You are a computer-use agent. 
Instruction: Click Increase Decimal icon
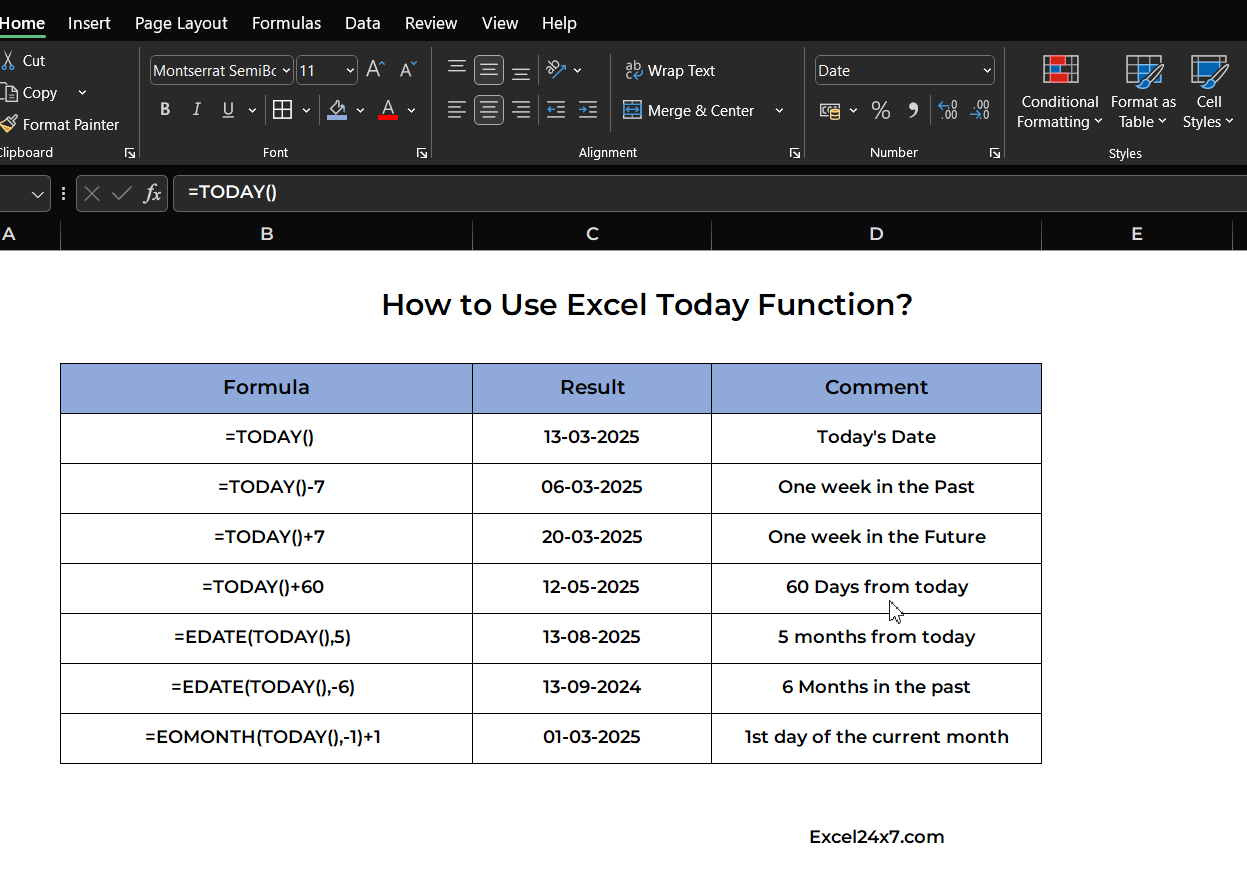click(948, 110)
